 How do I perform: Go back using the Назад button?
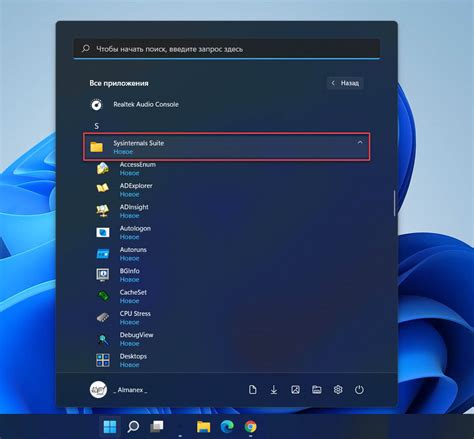point(345,83)
